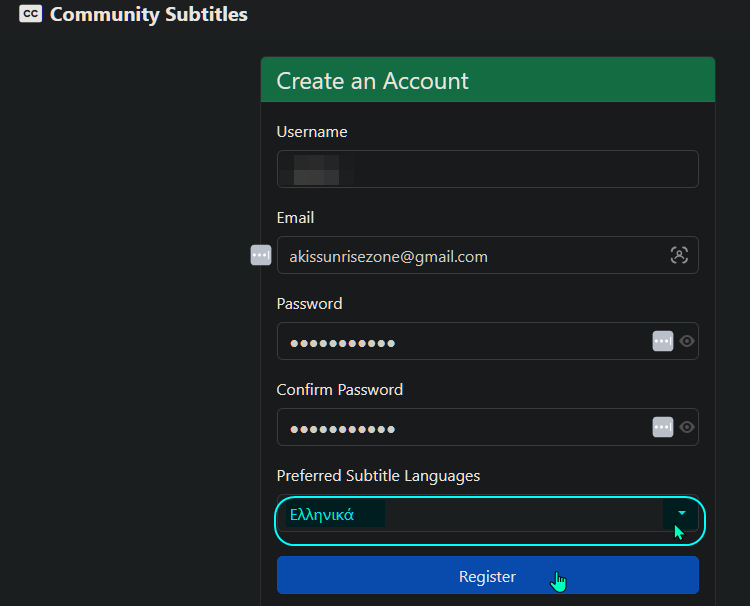
Task: Focus the Password entry box
Action: click(x=460, y=341)
